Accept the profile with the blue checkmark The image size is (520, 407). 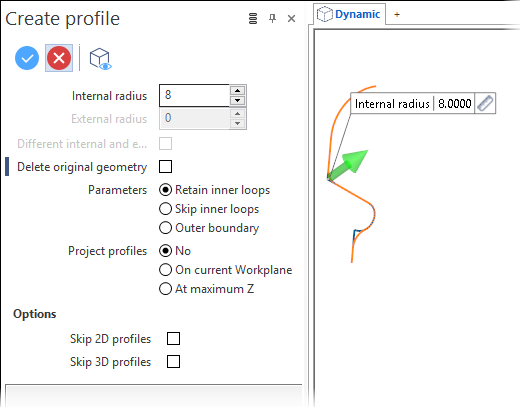click(27, 58)
